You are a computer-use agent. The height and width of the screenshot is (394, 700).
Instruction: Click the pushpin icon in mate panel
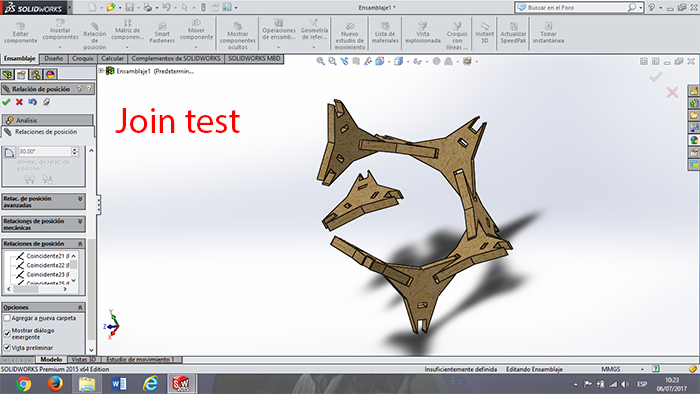(x=46, y=102)
